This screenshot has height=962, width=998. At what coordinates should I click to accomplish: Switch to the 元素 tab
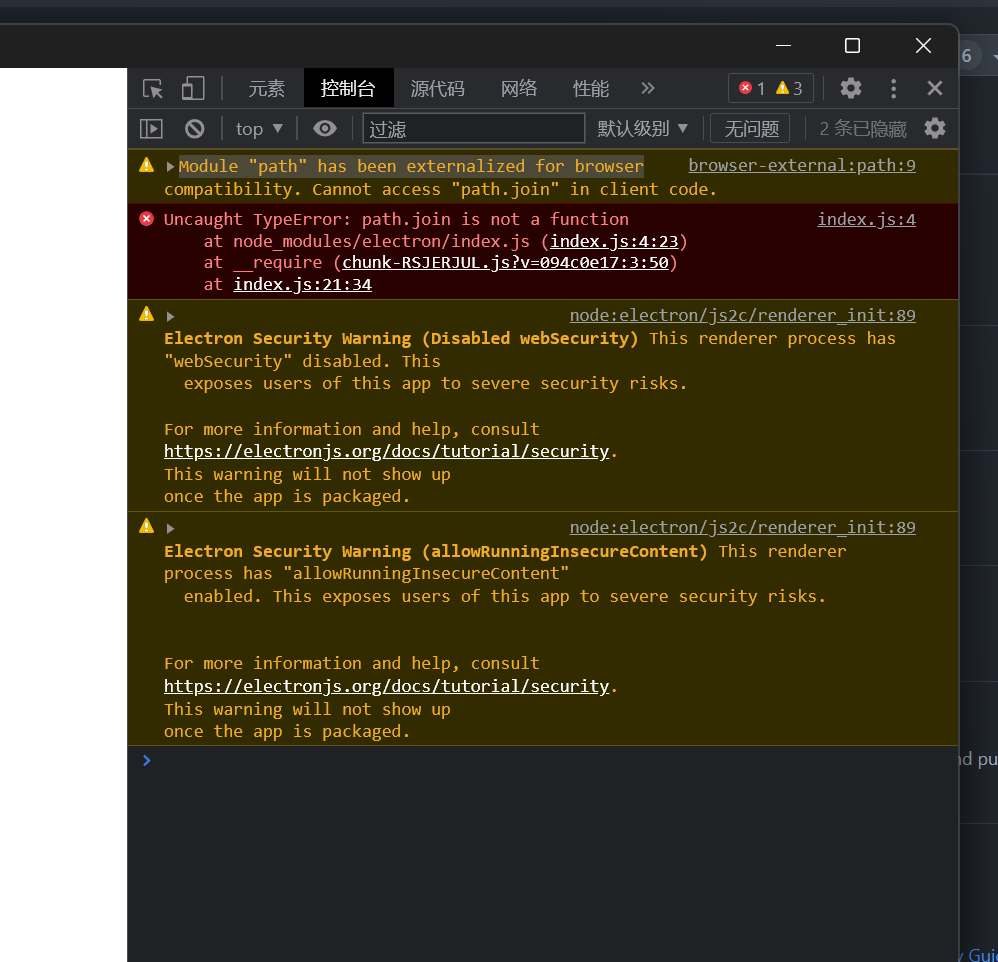[266, 88]
